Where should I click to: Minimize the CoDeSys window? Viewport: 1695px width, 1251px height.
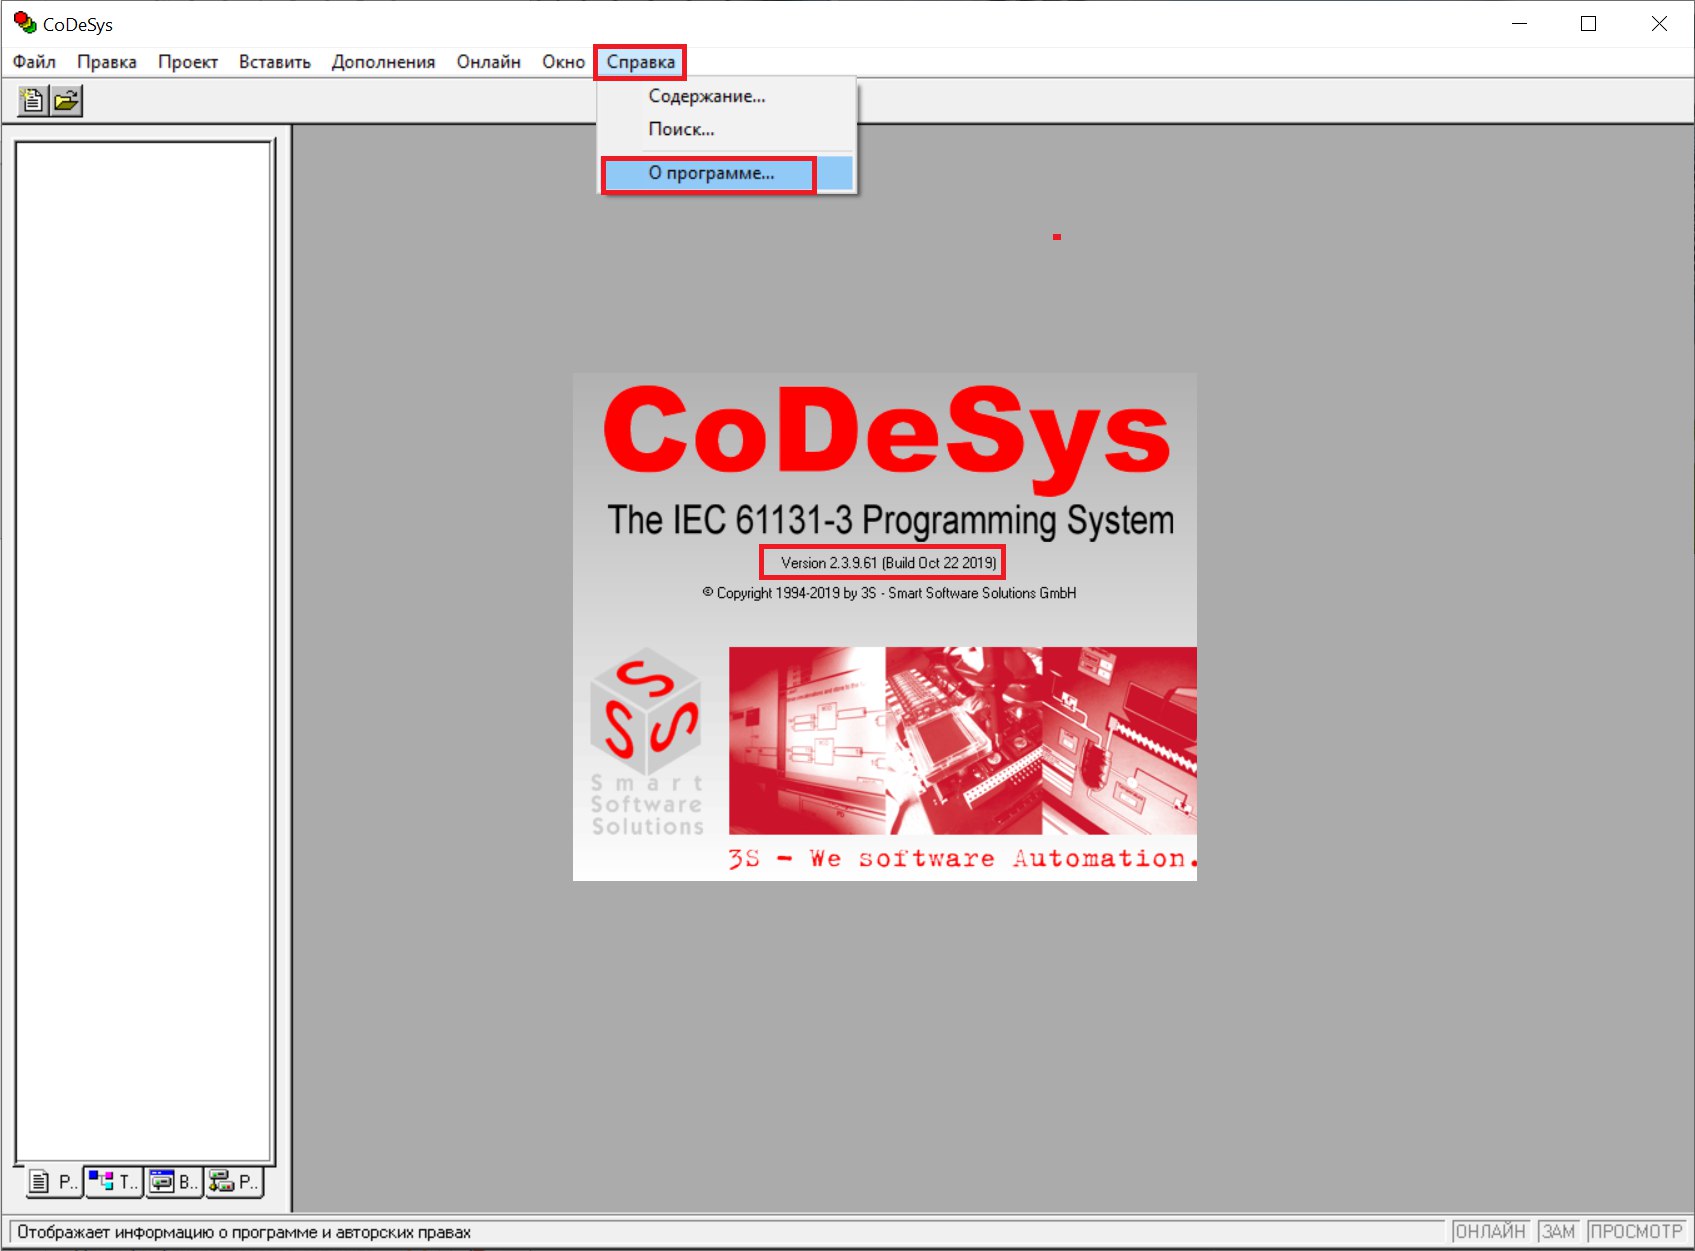(1520, 23)
